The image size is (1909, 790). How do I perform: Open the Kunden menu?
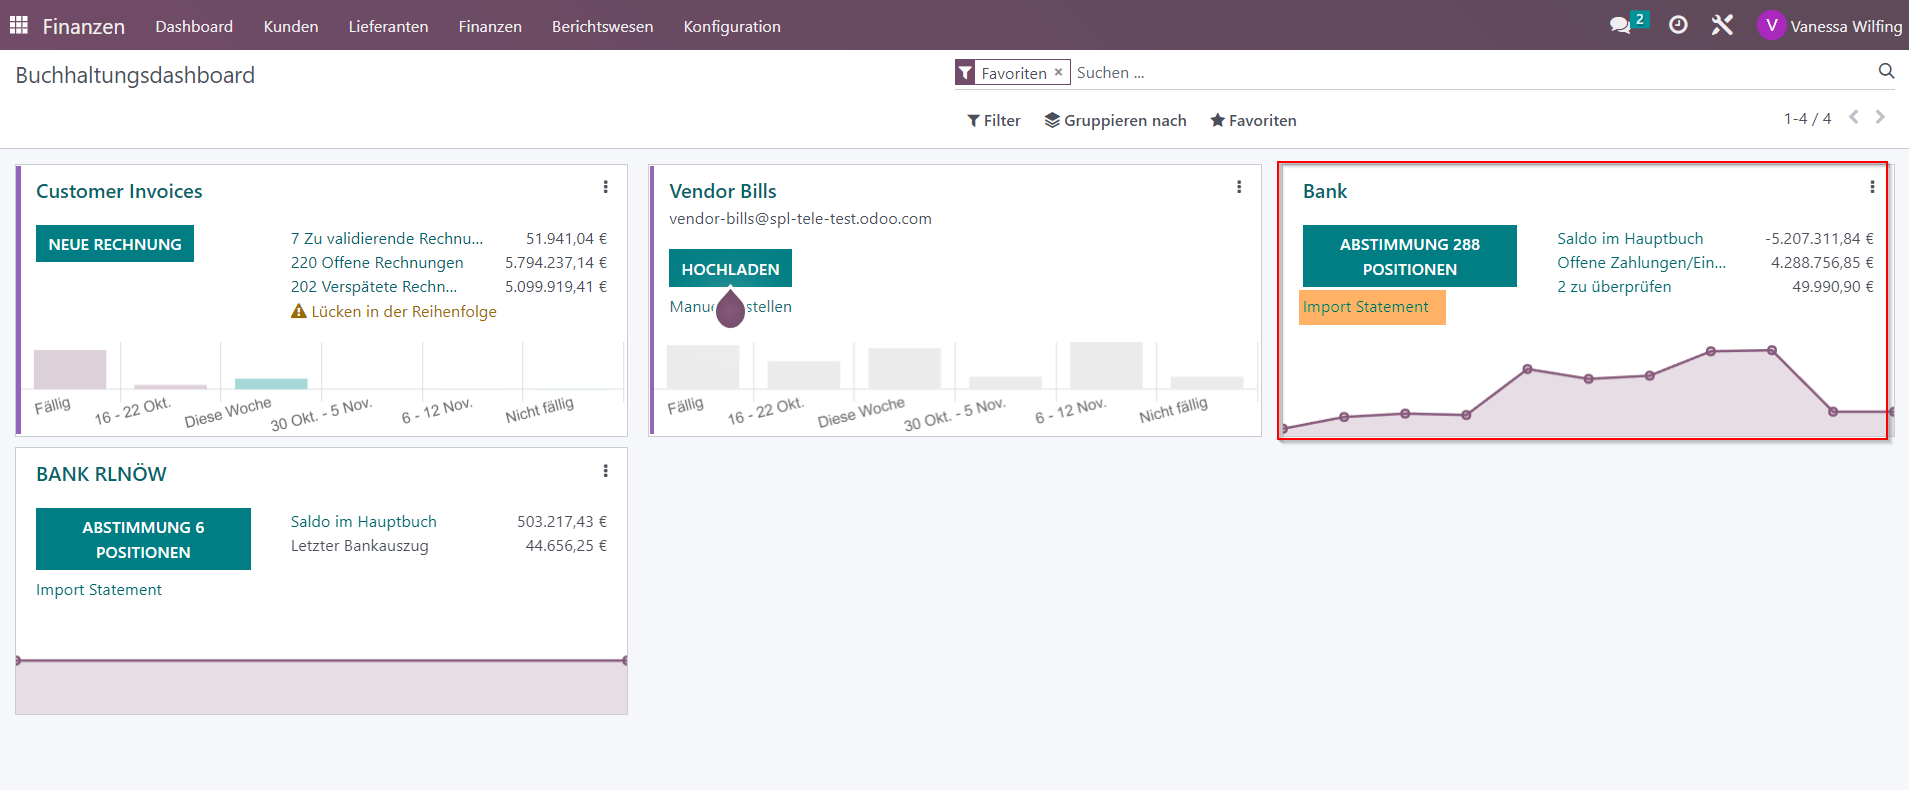[x=291, y=26]
